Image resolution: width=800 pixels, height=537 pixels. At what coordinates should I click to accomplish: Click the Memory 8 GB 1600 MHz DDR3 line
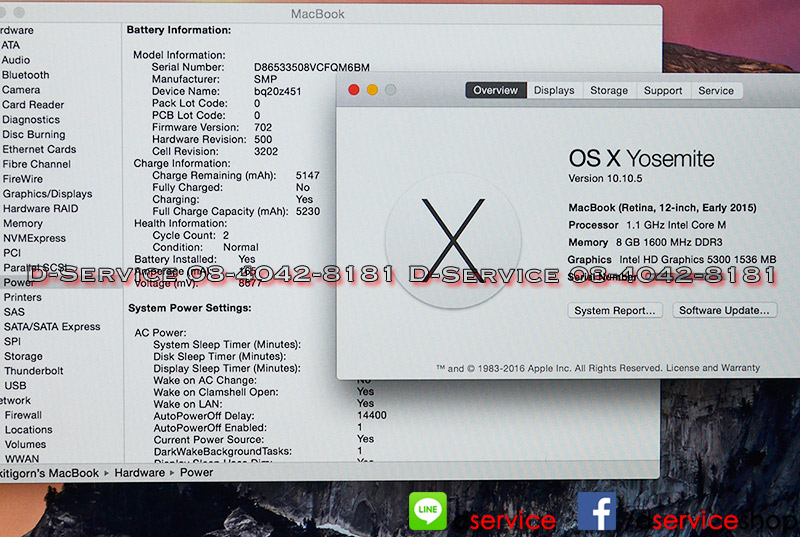coord(645,242)
